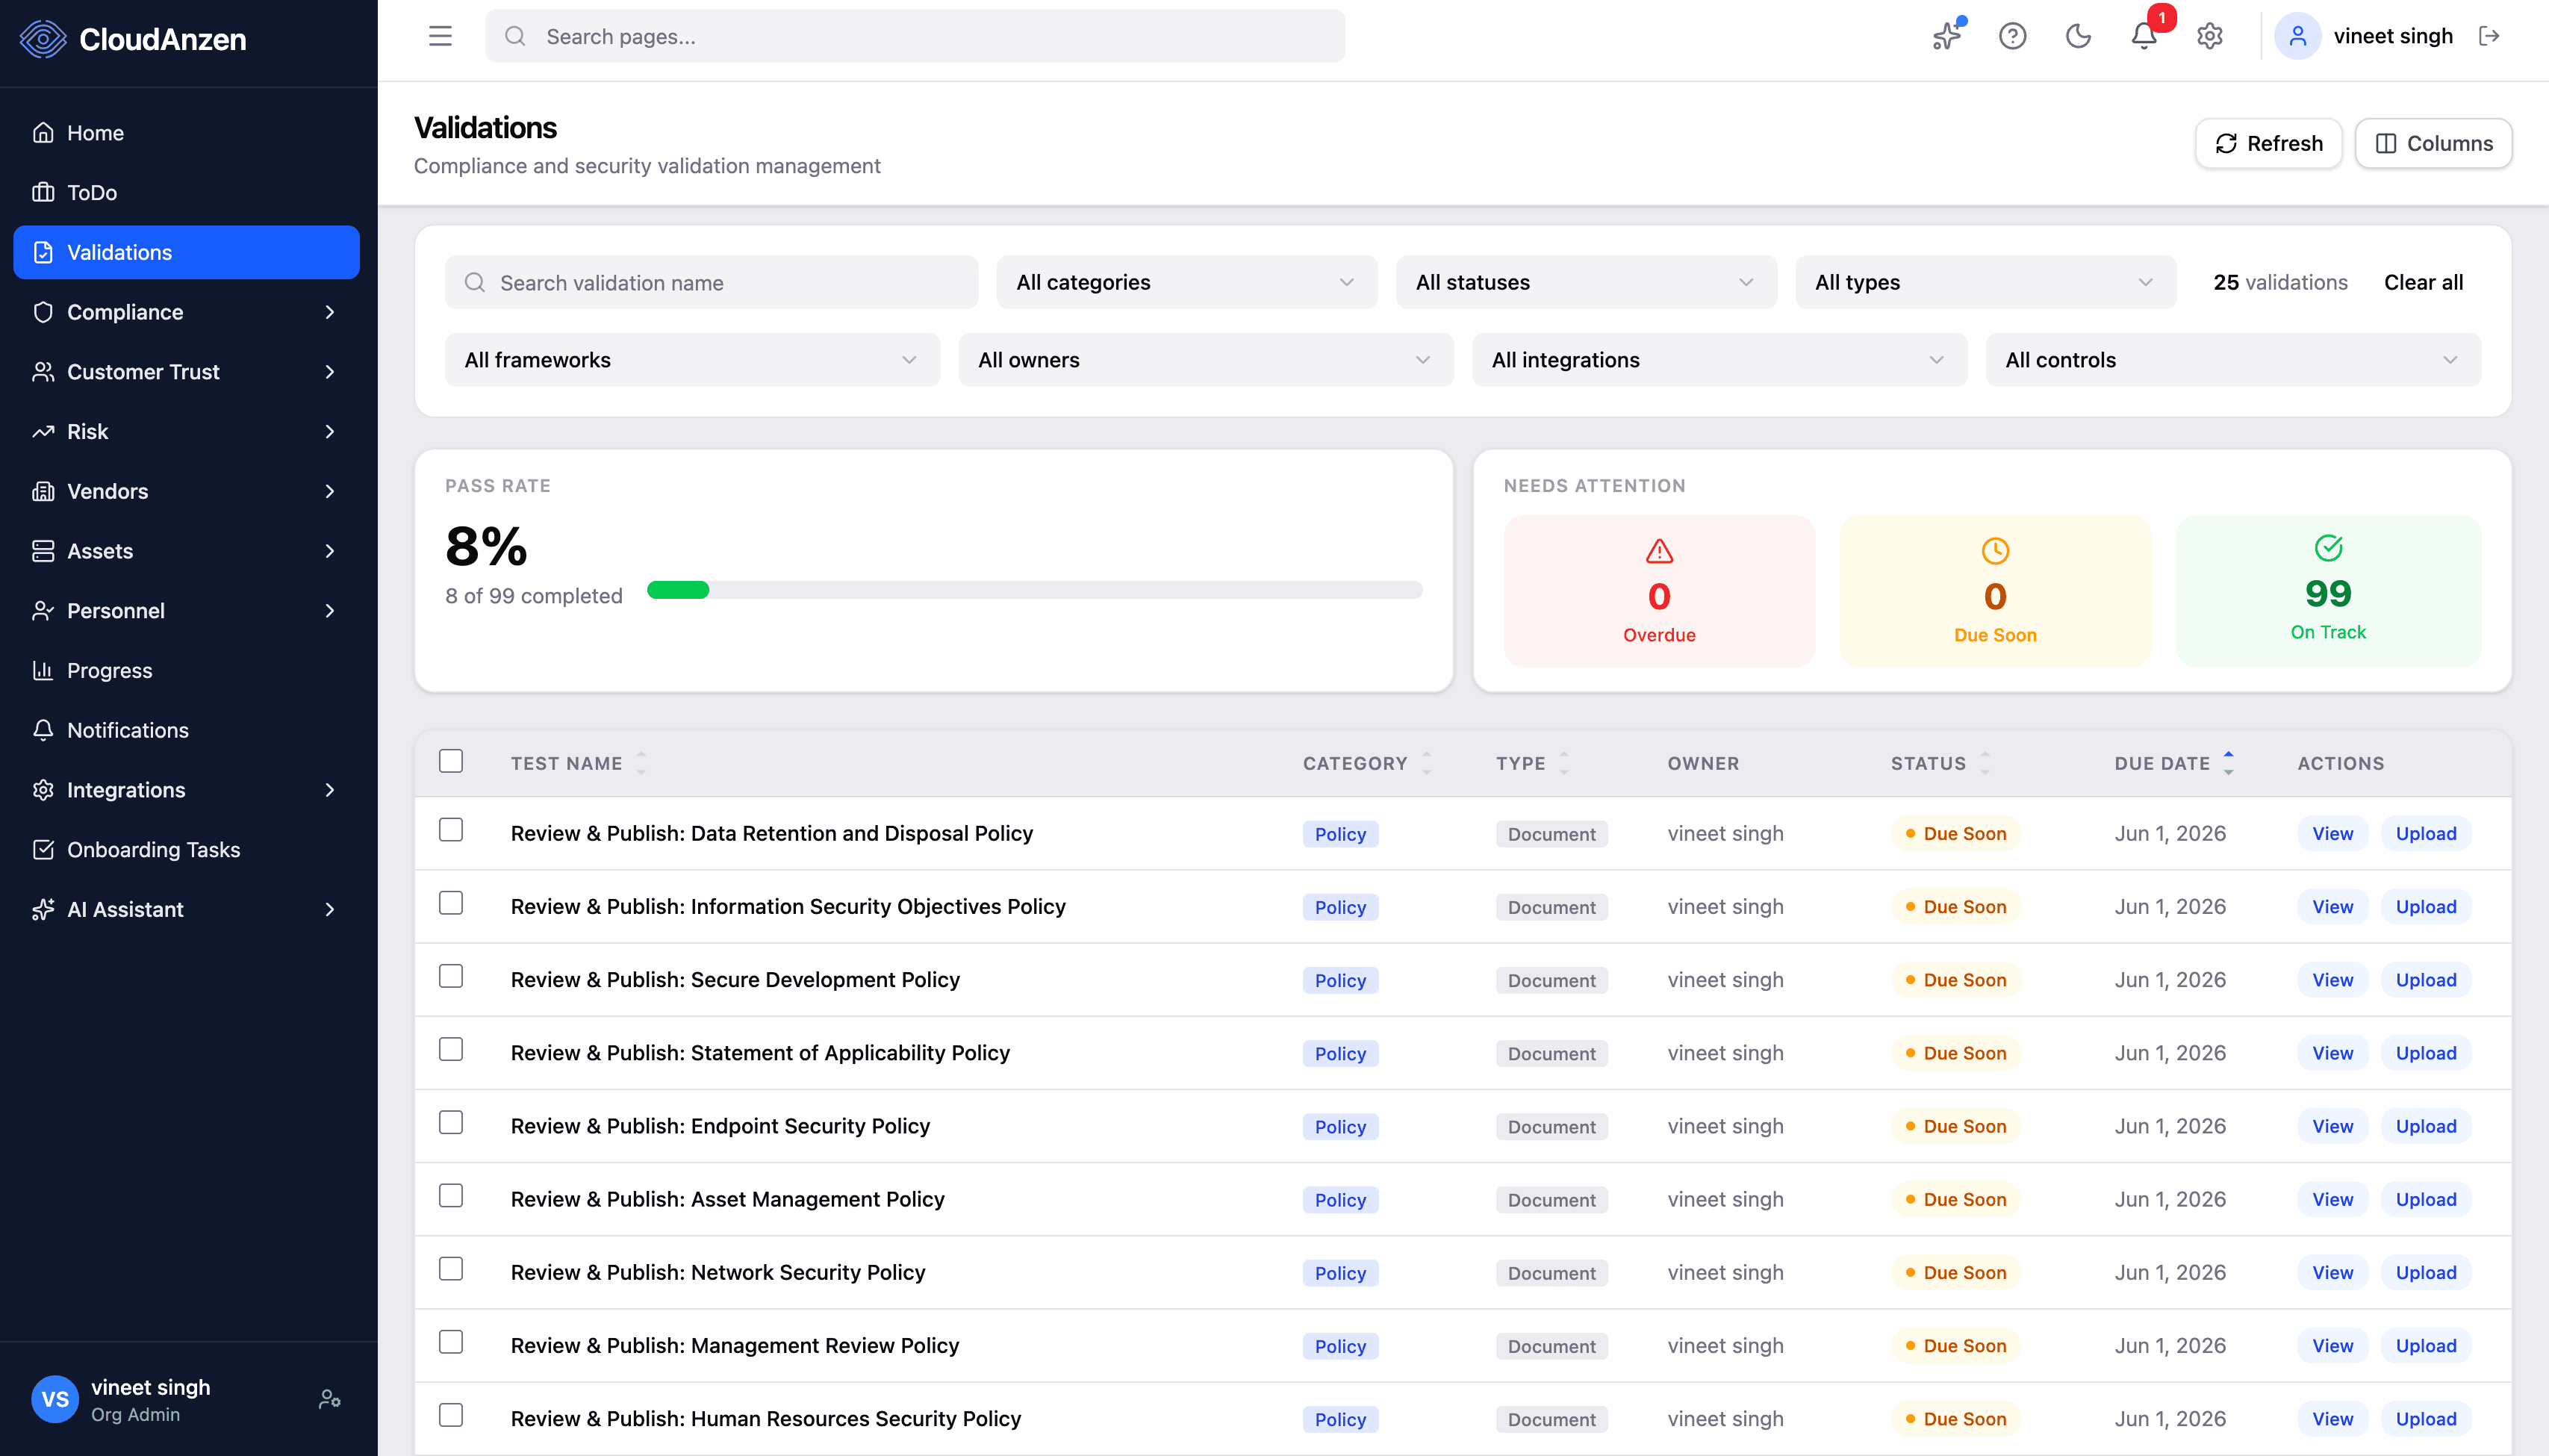Click the logout arrow icon
The image size is (2549, 1456).
(x=2489, y=36)
